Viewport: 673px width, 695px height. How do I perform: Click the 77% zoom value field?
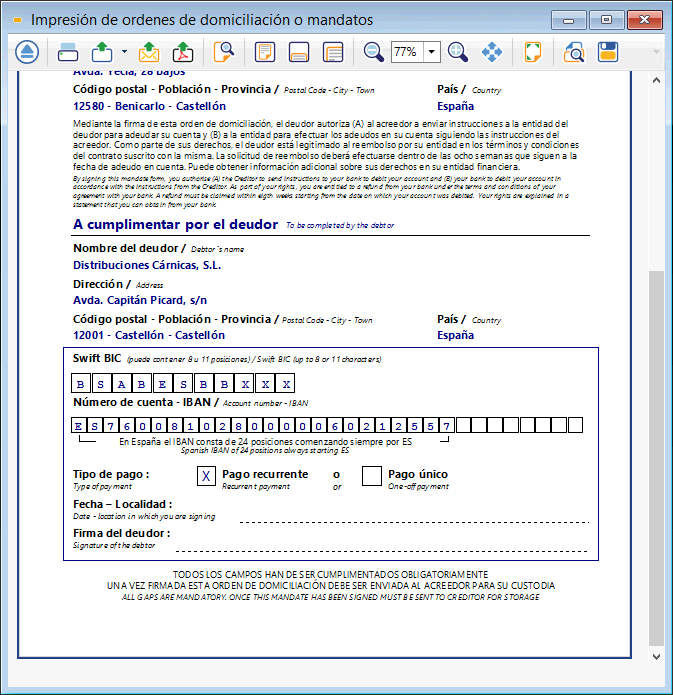point(407,52)
